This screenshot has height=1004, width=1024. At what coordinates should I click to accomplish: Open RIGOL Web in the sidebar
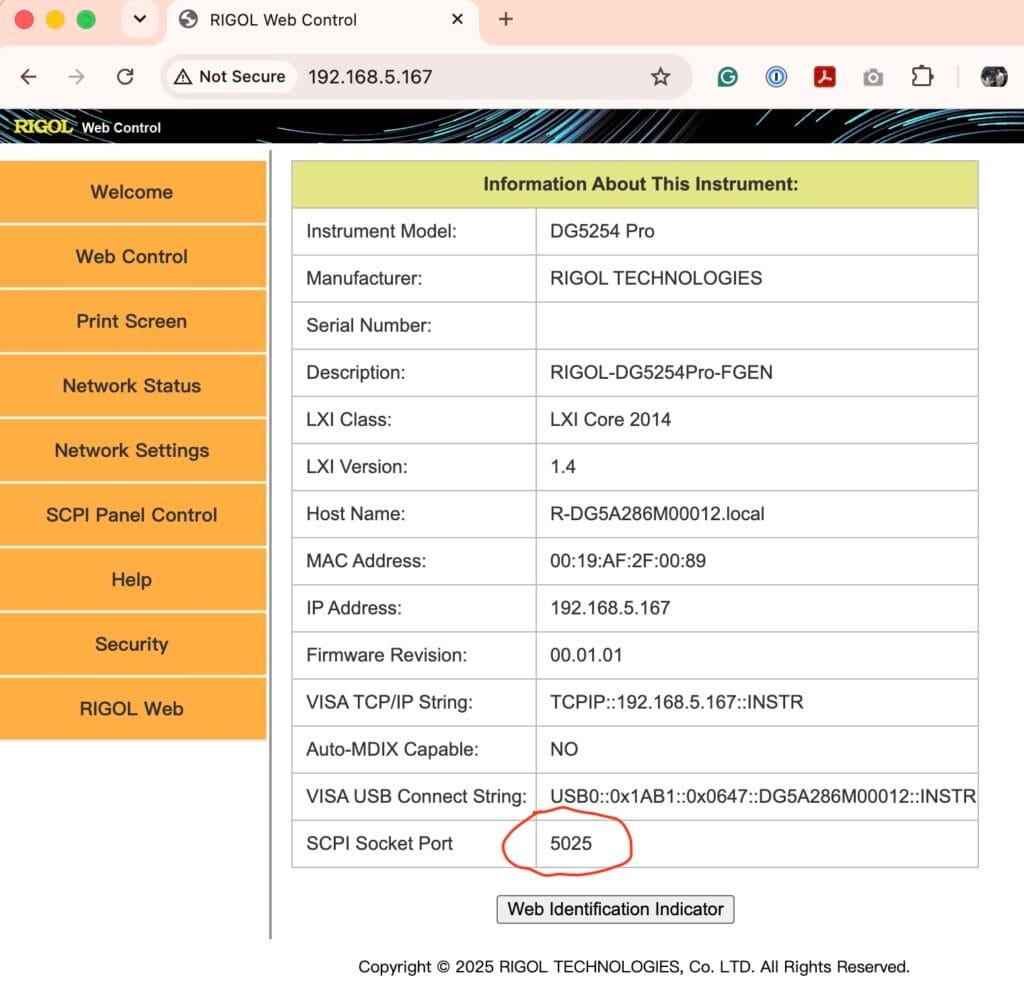point(133,709)
